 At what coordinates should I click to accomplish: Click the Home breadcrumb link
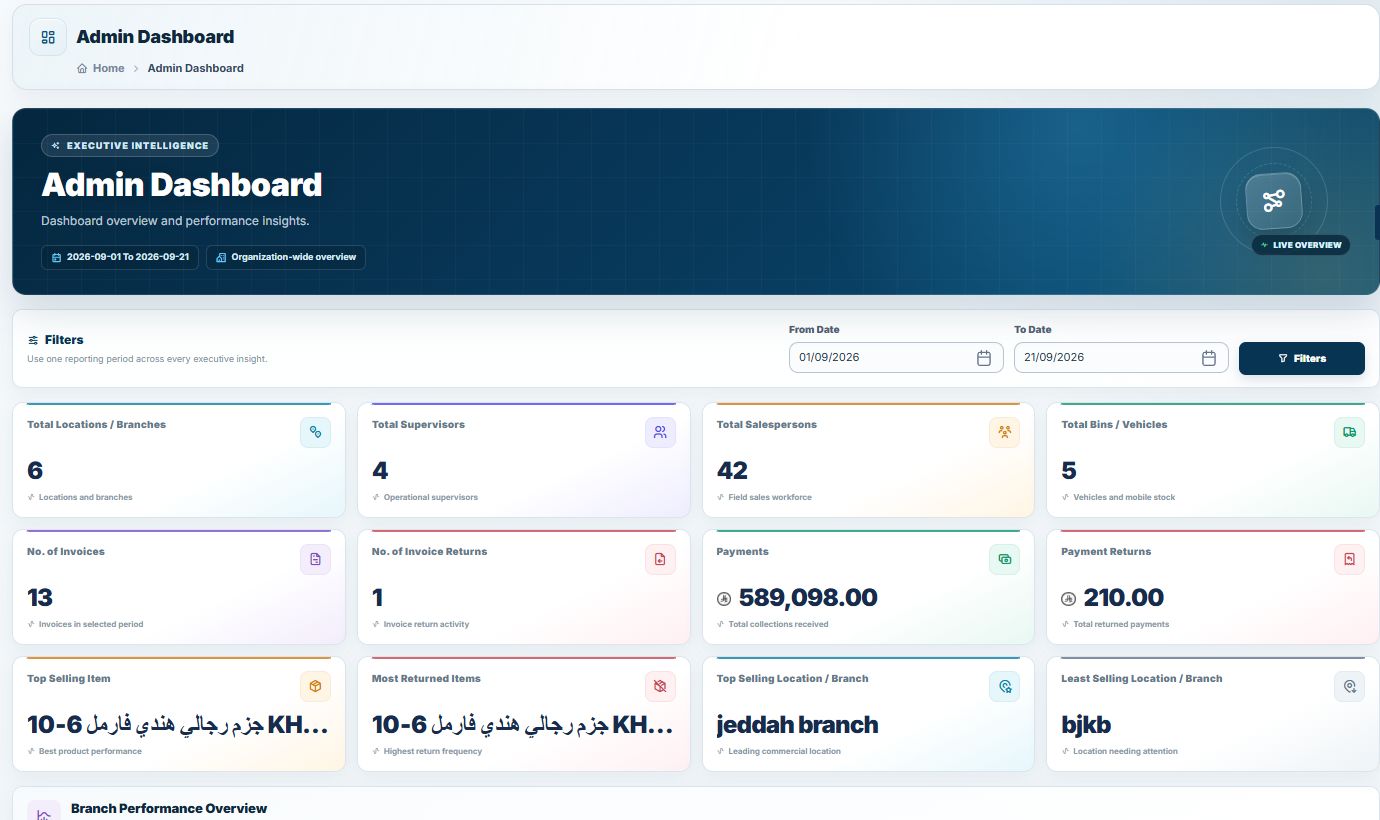[x=101, y=68]
